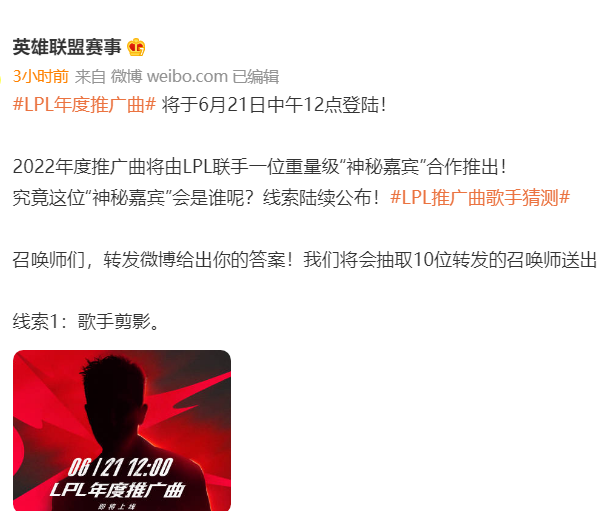The image size is (597, 511).
Task: Open the 英雄联盟赛事 account profile name
Action: click(x=67, y=47)
